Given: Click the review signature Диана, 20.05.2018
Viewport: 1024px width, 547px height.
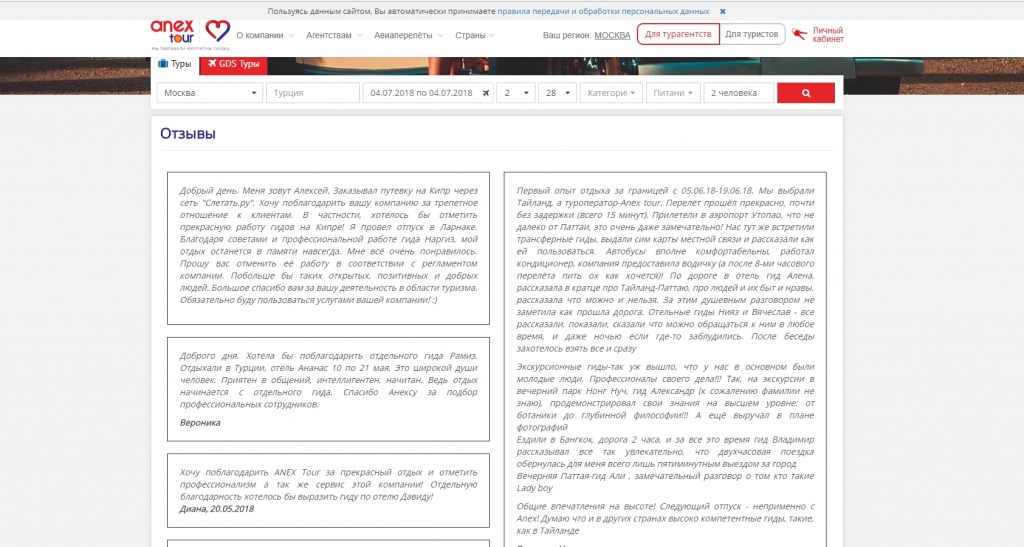Looking at the screenshot, I should tap(217, 508).
